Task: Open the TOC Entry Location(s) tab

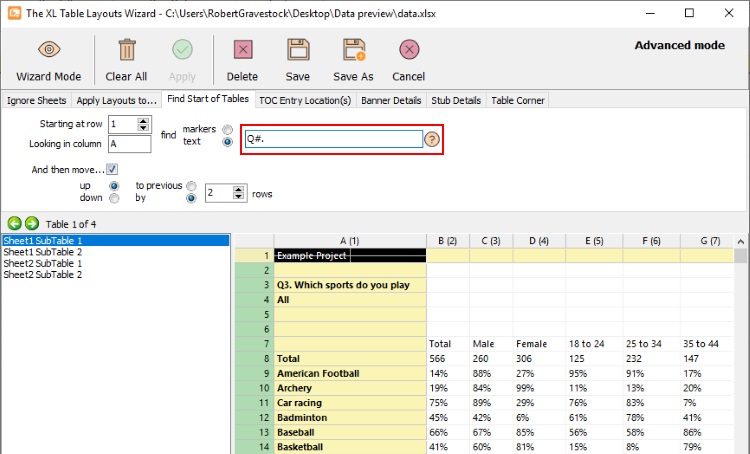Action: click(305, 100)
